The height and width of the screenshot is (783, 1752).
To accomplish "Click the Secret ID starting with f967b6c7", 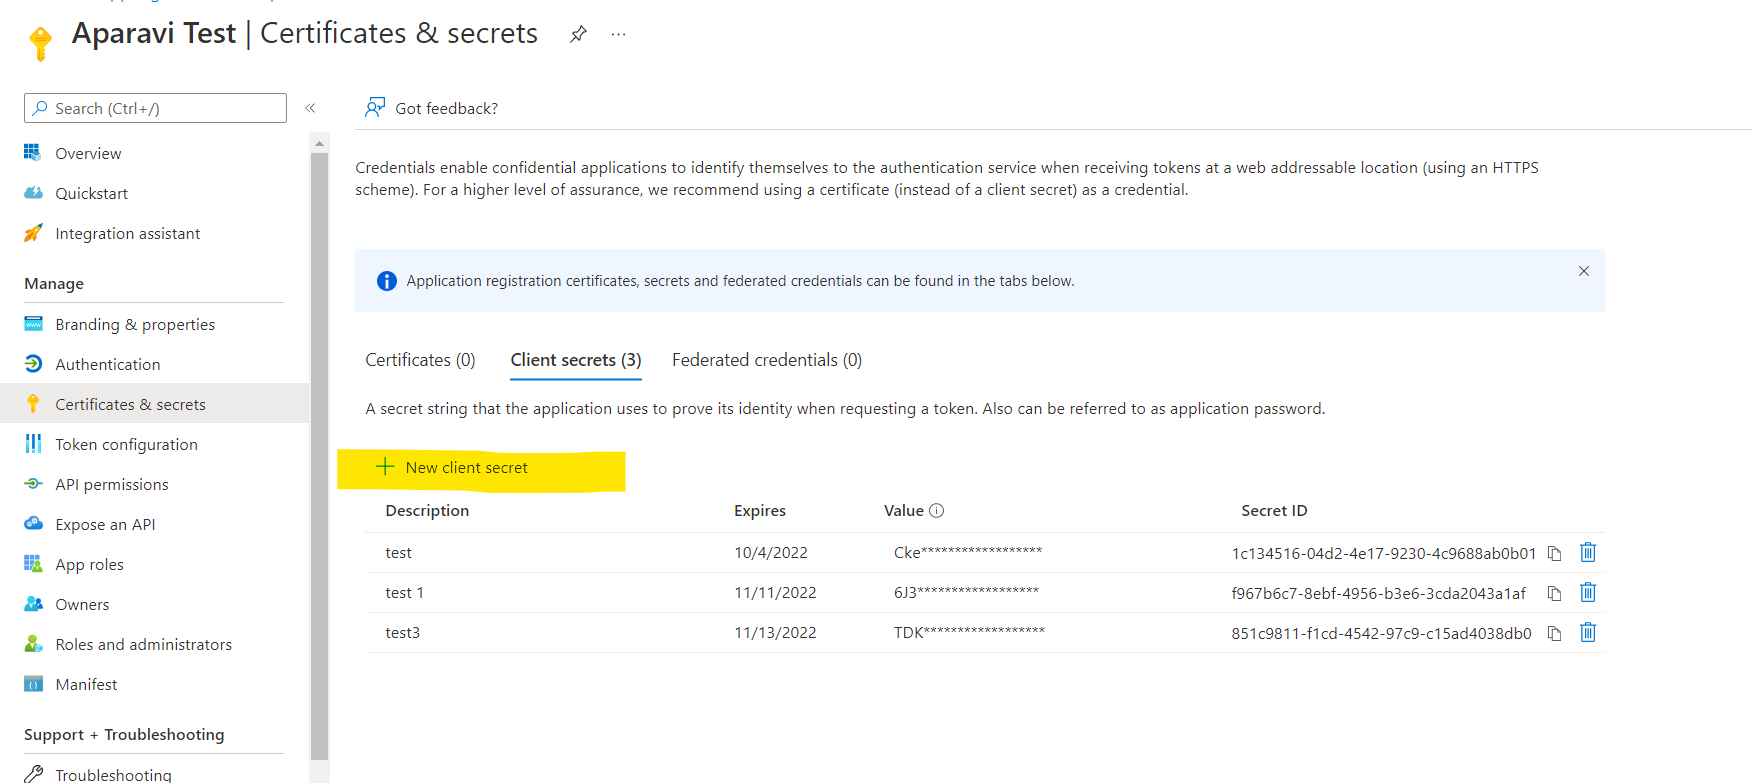I will tap(1379, 593).
